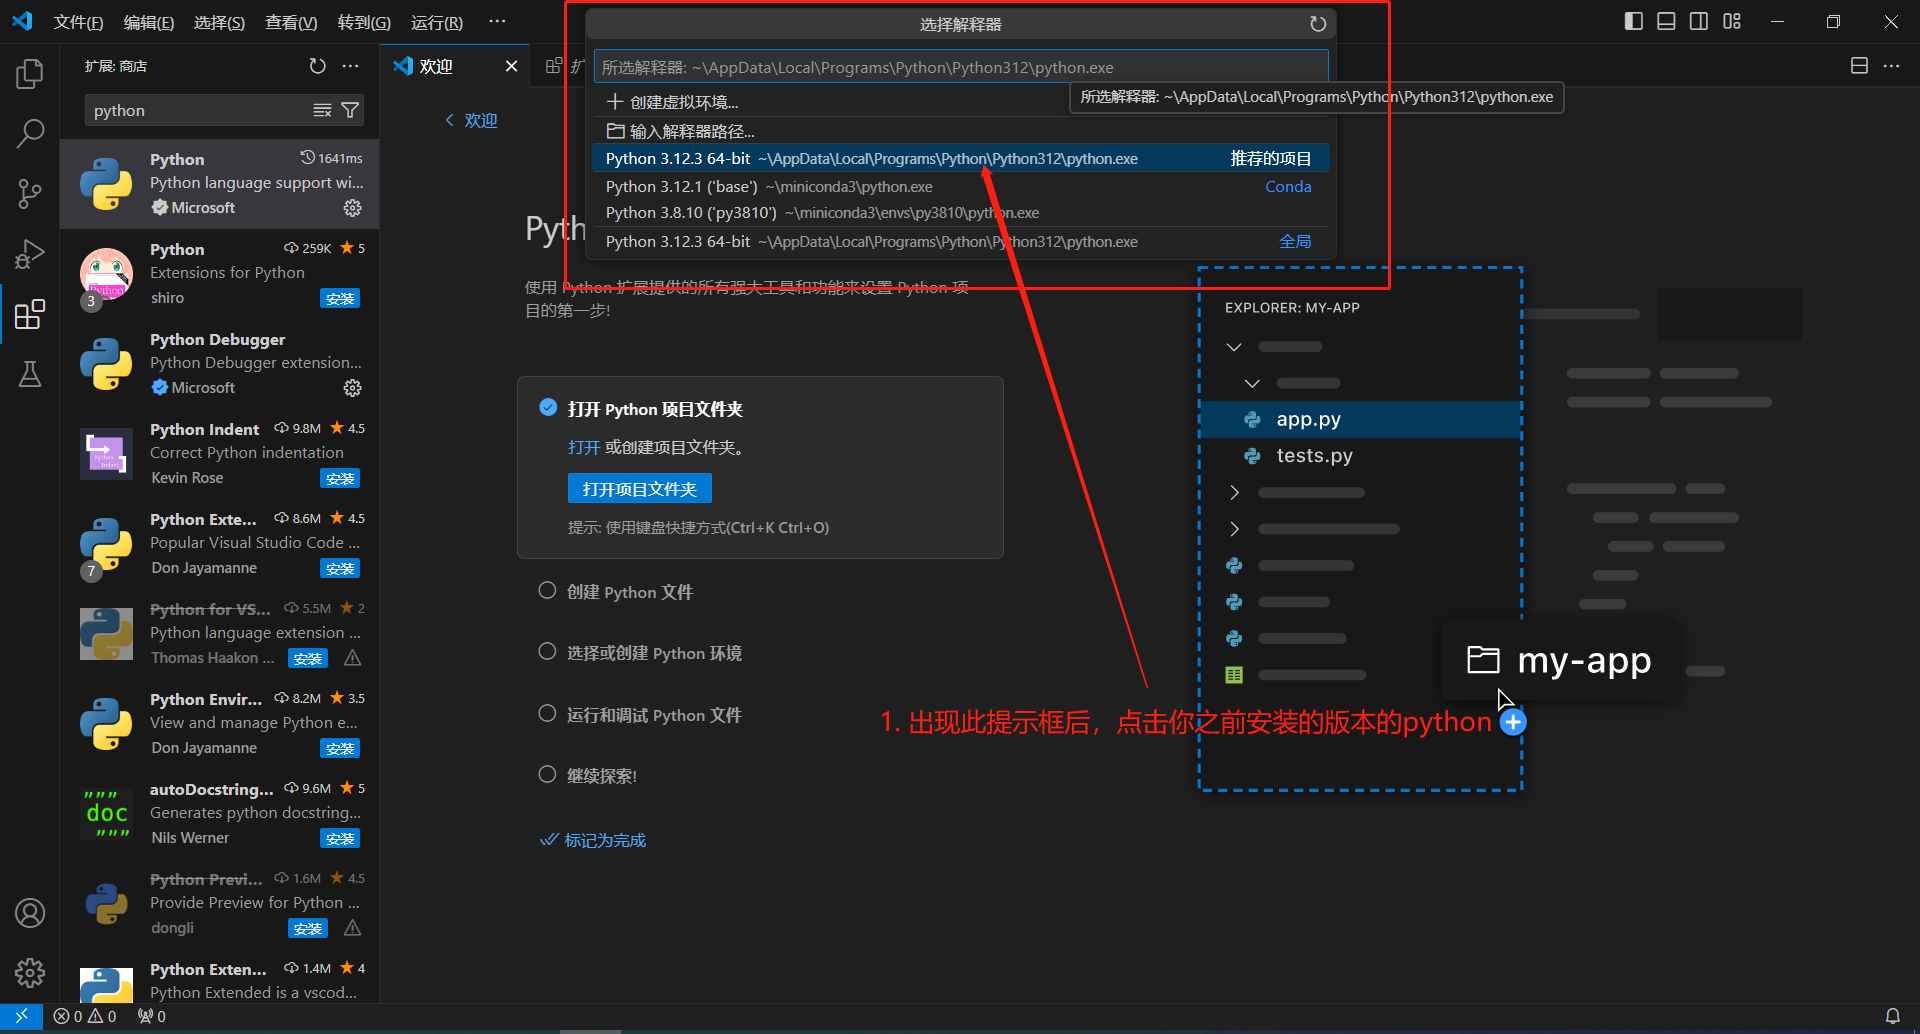Open the Python for VSCode extension by Thomas Haakon
The height and width of the screenshot is (1034, 1920).
[x=220, y=634]
